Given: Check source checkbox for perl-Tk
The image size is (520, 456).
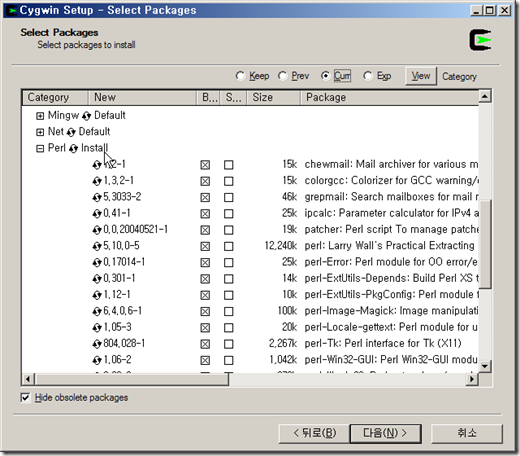Looking at the screenshot, I should tap(229, 344).
